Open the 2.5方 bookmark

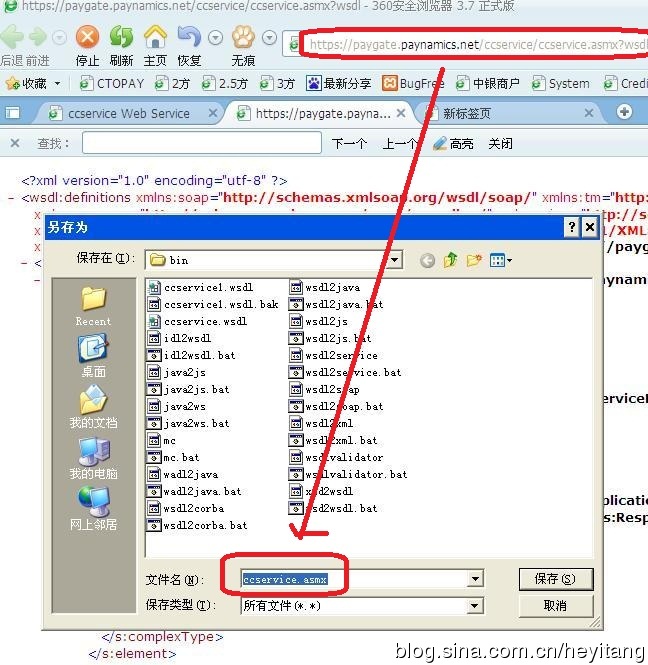(225, 84)
